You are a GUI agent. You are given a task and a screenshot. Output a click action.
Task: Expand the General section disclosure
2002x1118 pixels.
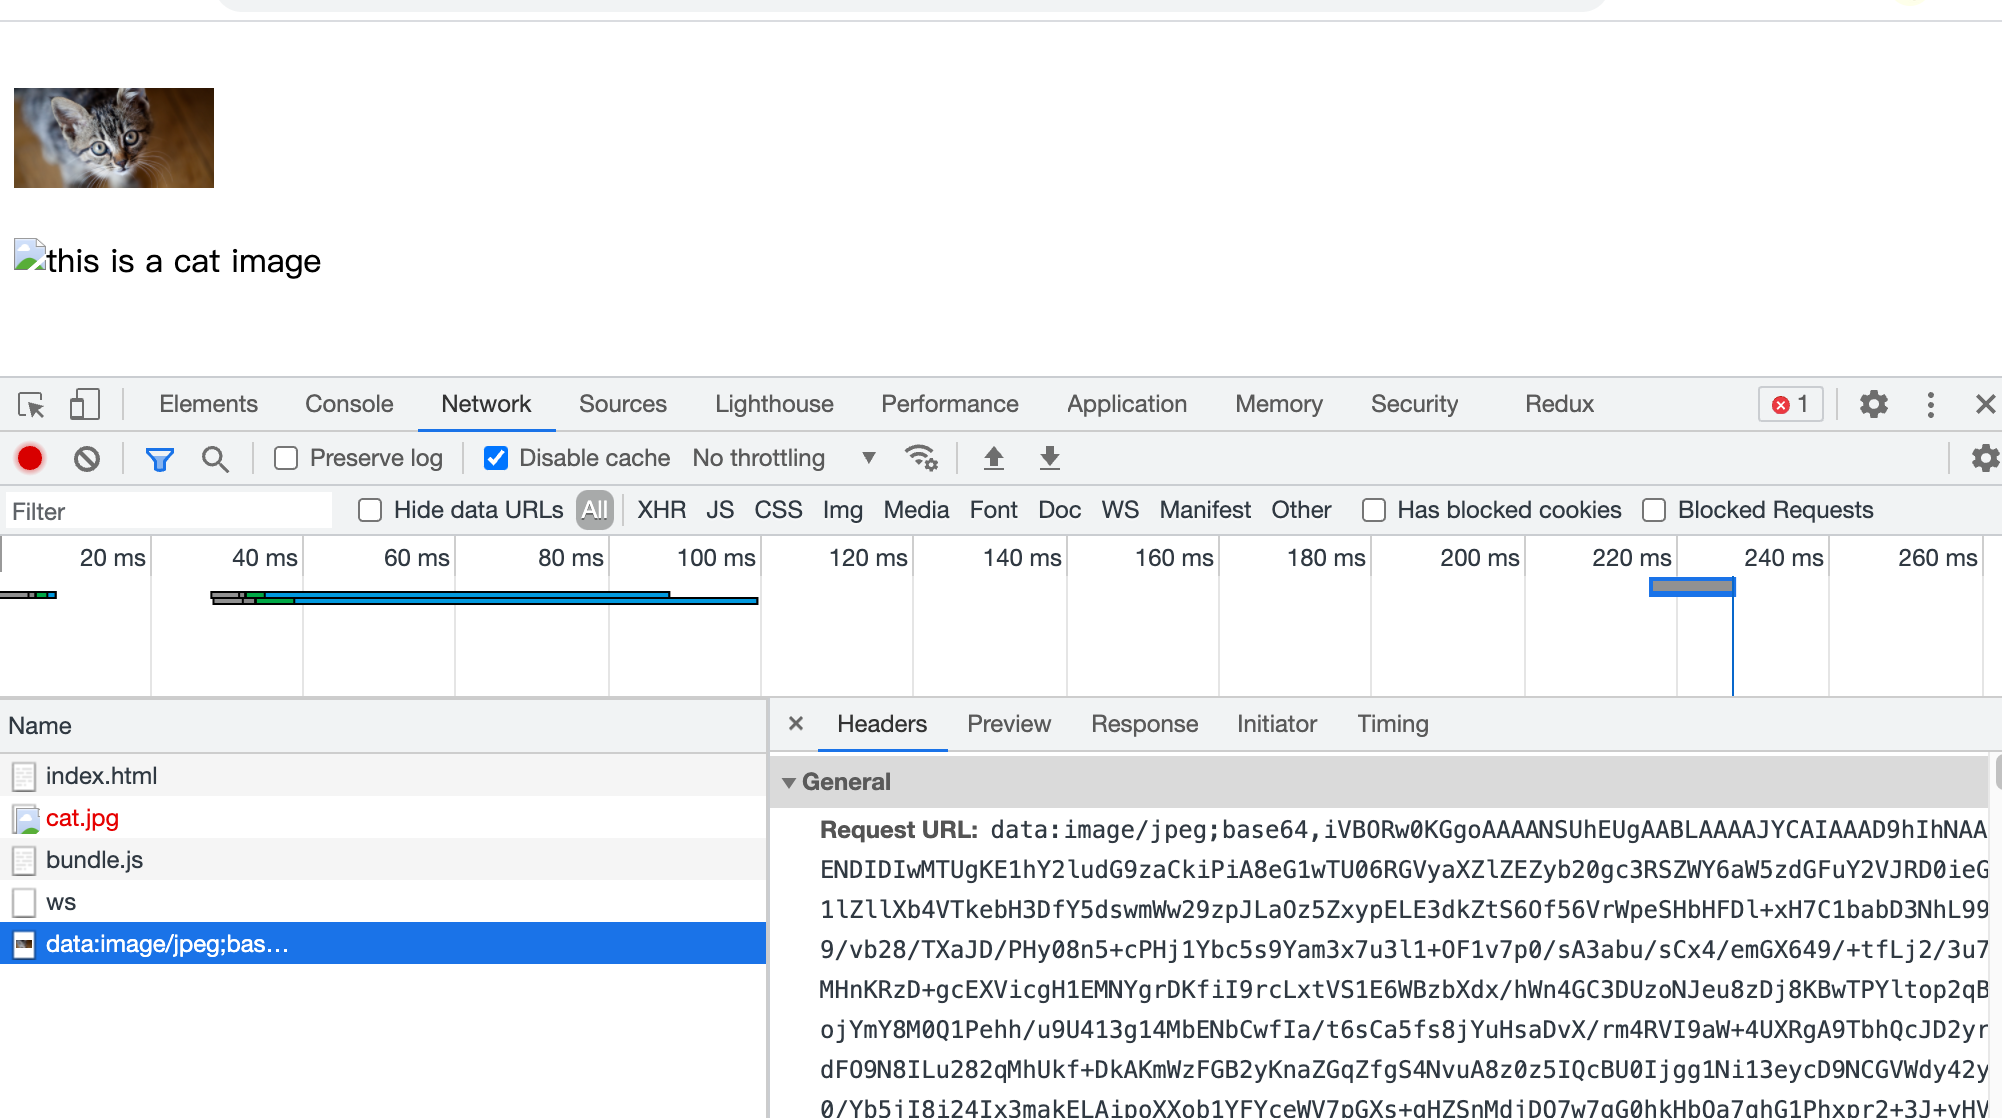point(789,781)
